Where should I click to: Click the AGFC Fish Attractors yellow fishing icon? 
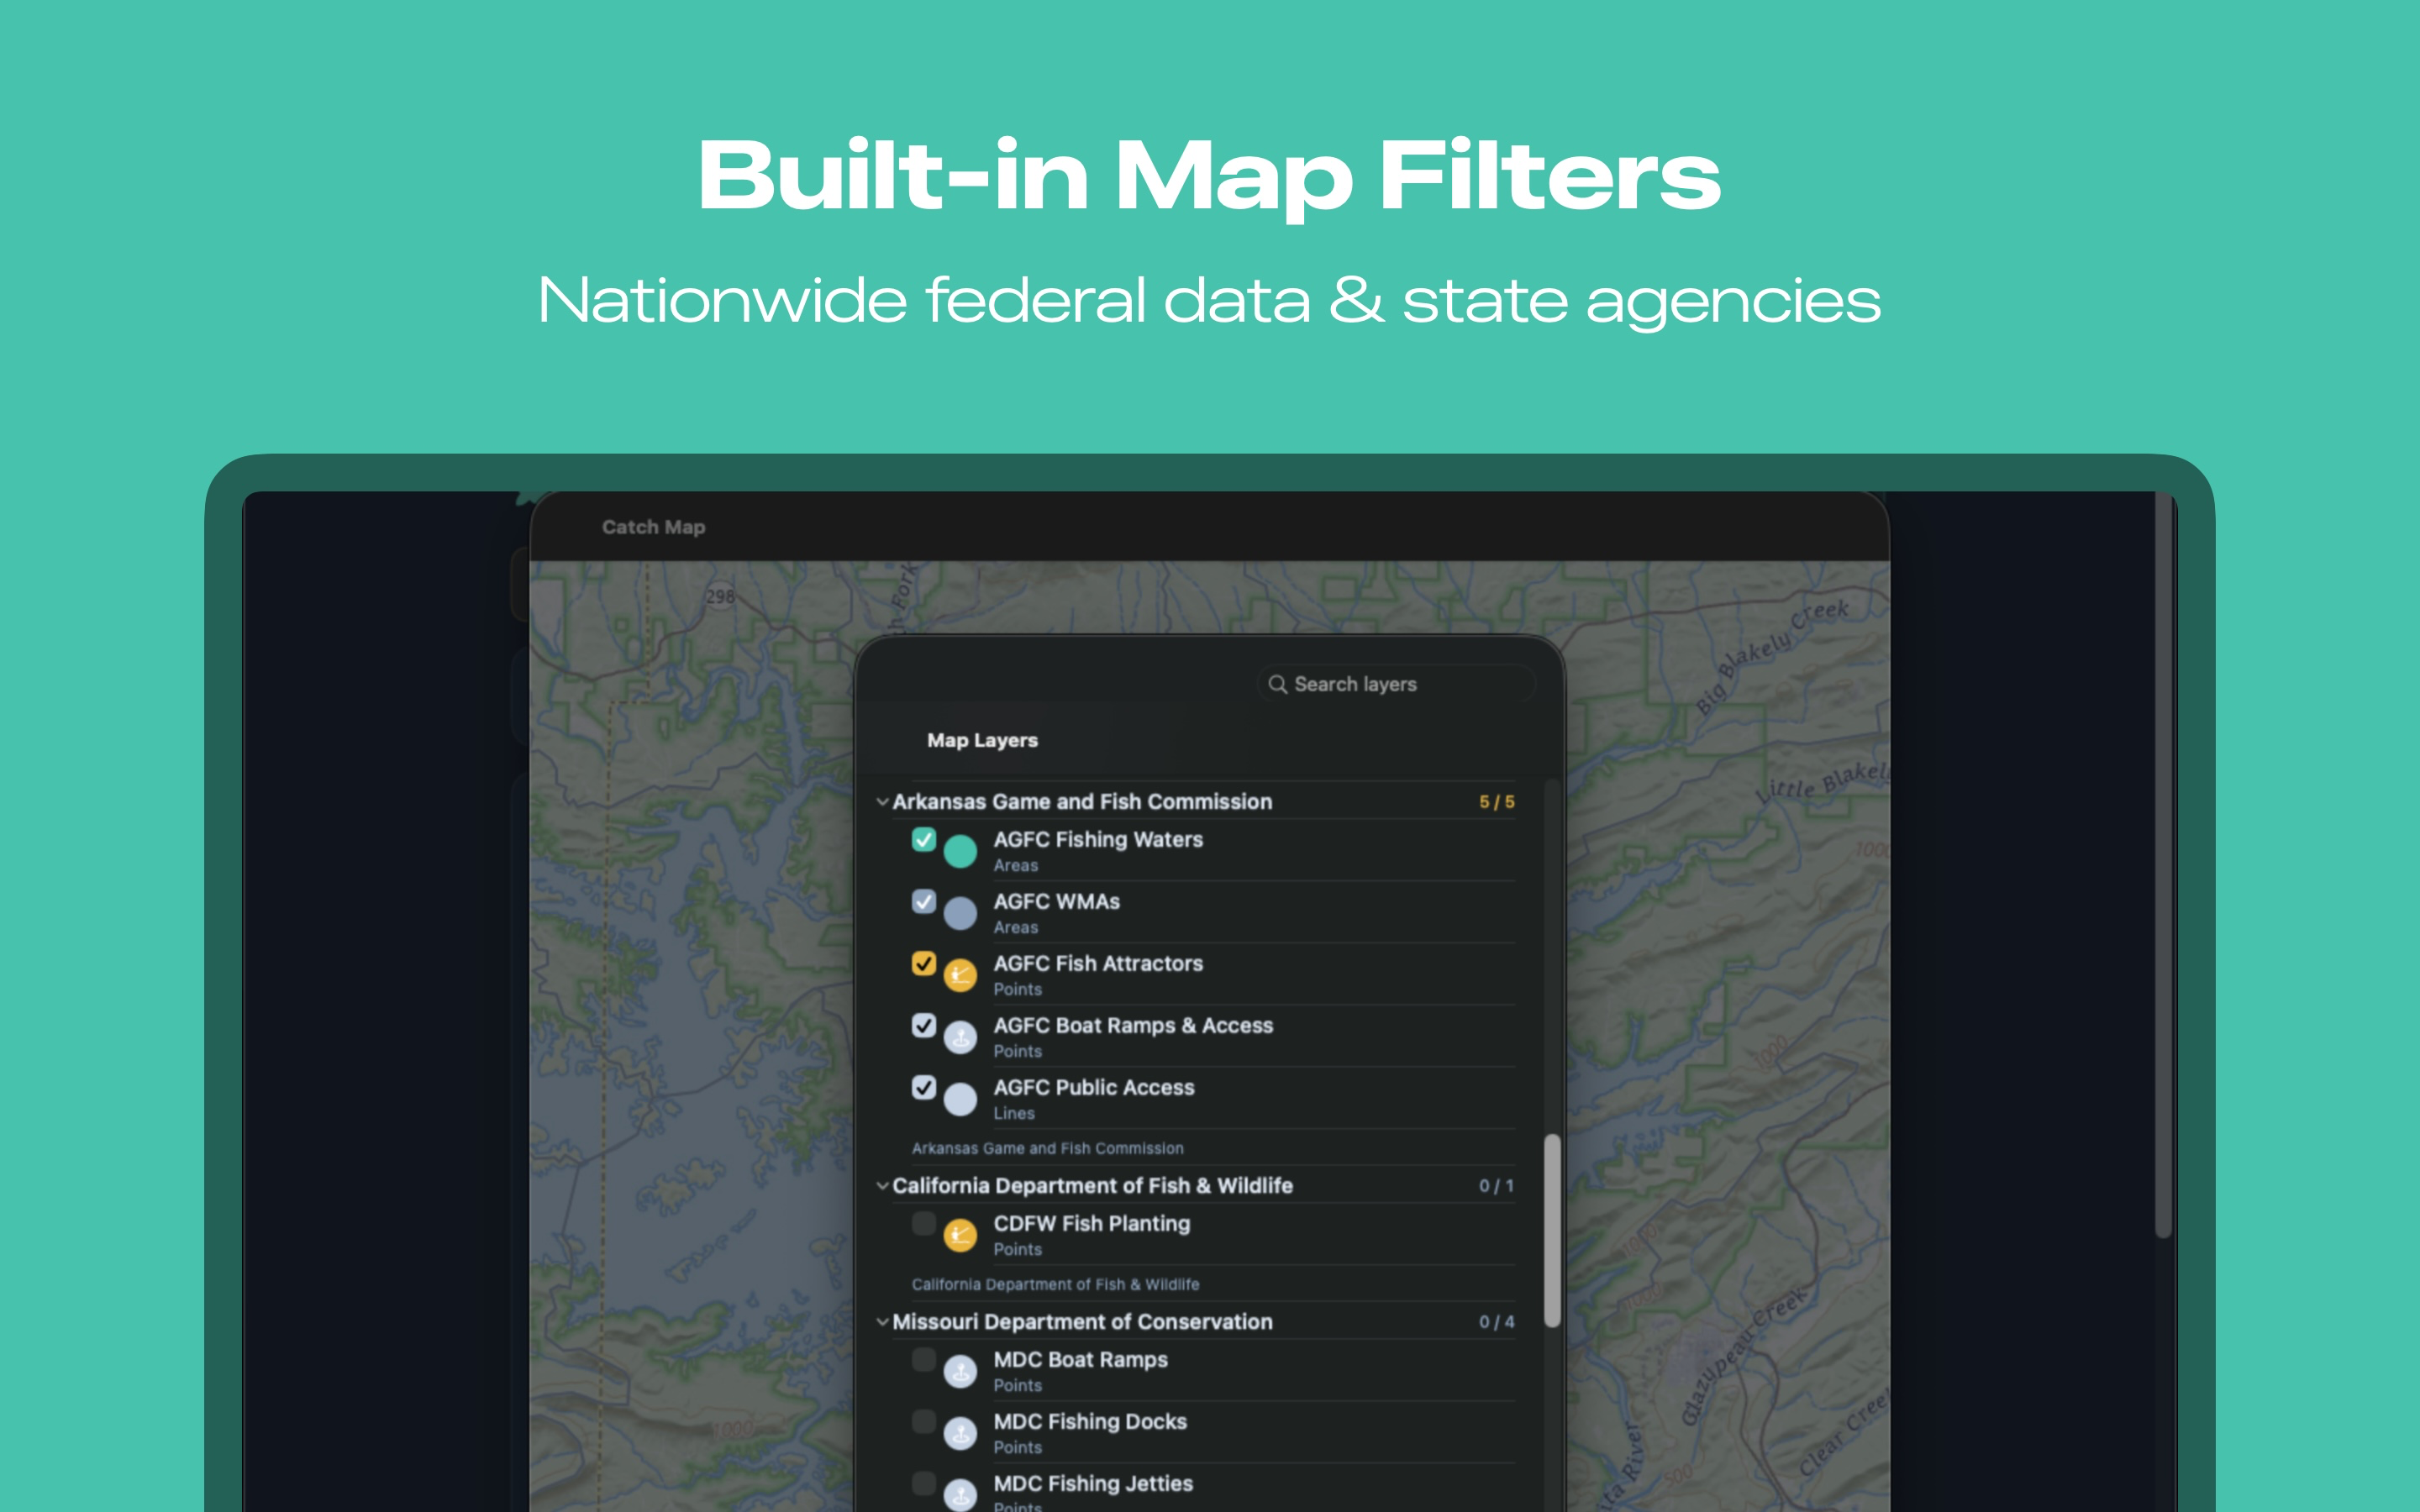point(960,975)
